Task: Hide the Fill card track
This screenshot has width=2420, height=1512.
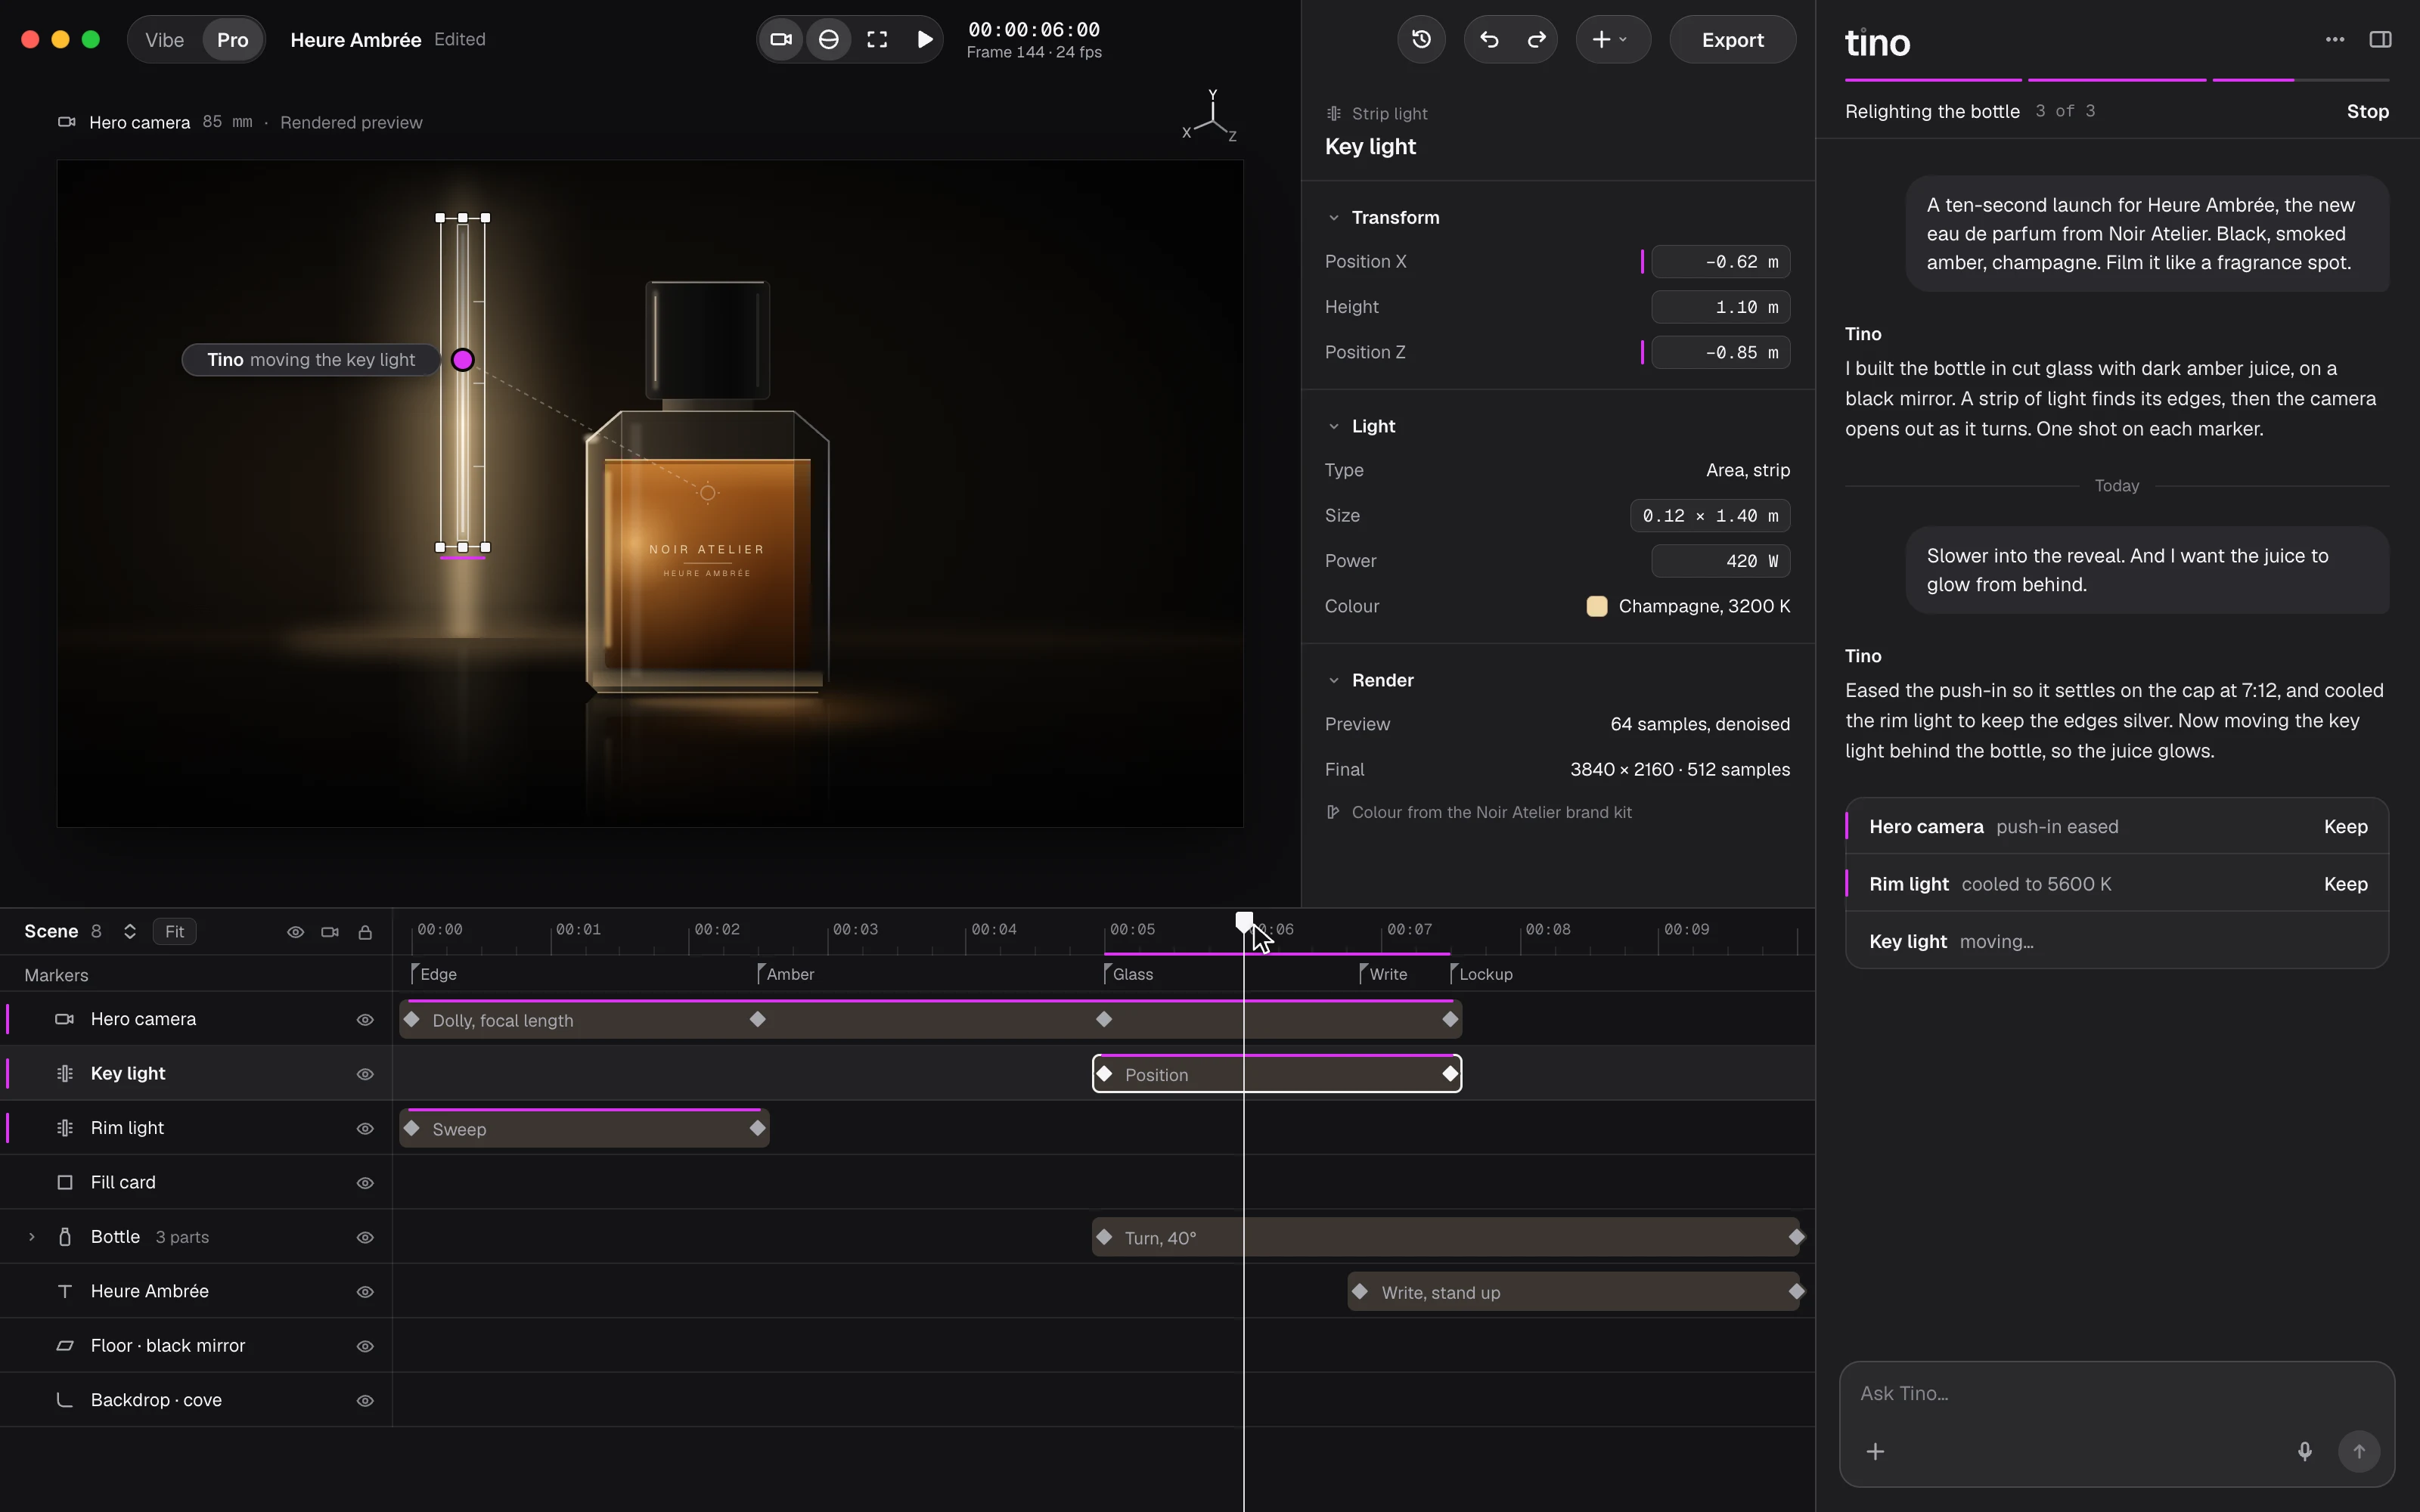Action: click(365, 1183)
